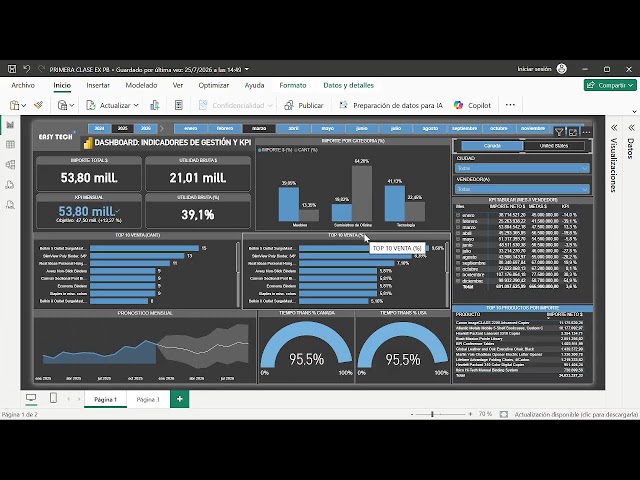Open the Modelado ribbon tab

(141, 85)
